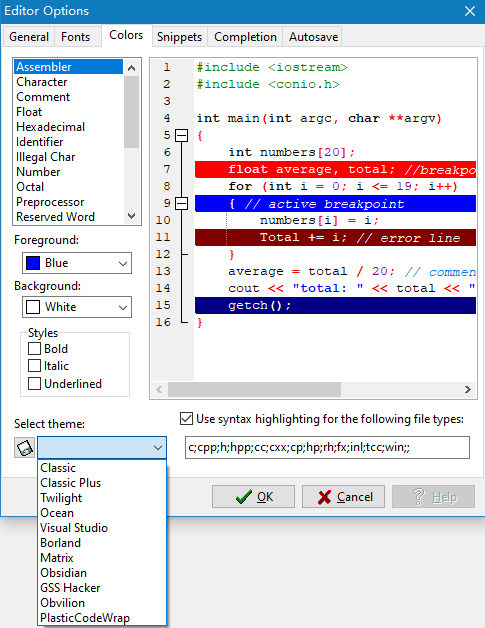
Task: Apply the Obsidian theme
Action: click(x=102, y=573)
